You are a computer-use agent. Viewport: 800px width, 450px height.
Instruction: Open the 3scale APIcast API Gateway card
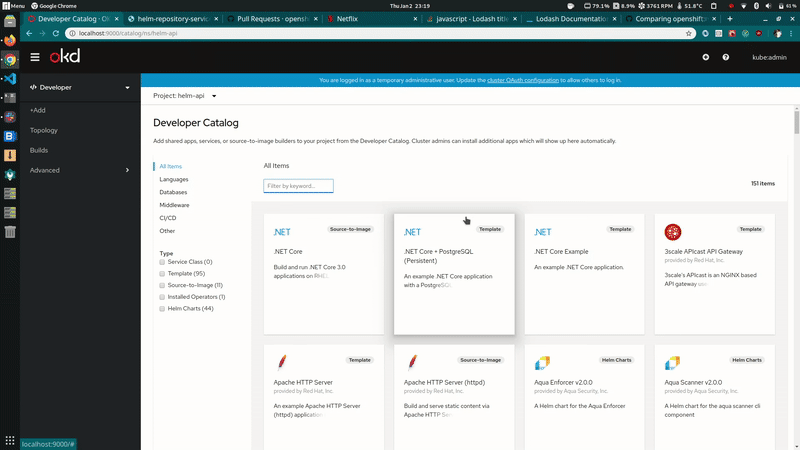point(715,274)
